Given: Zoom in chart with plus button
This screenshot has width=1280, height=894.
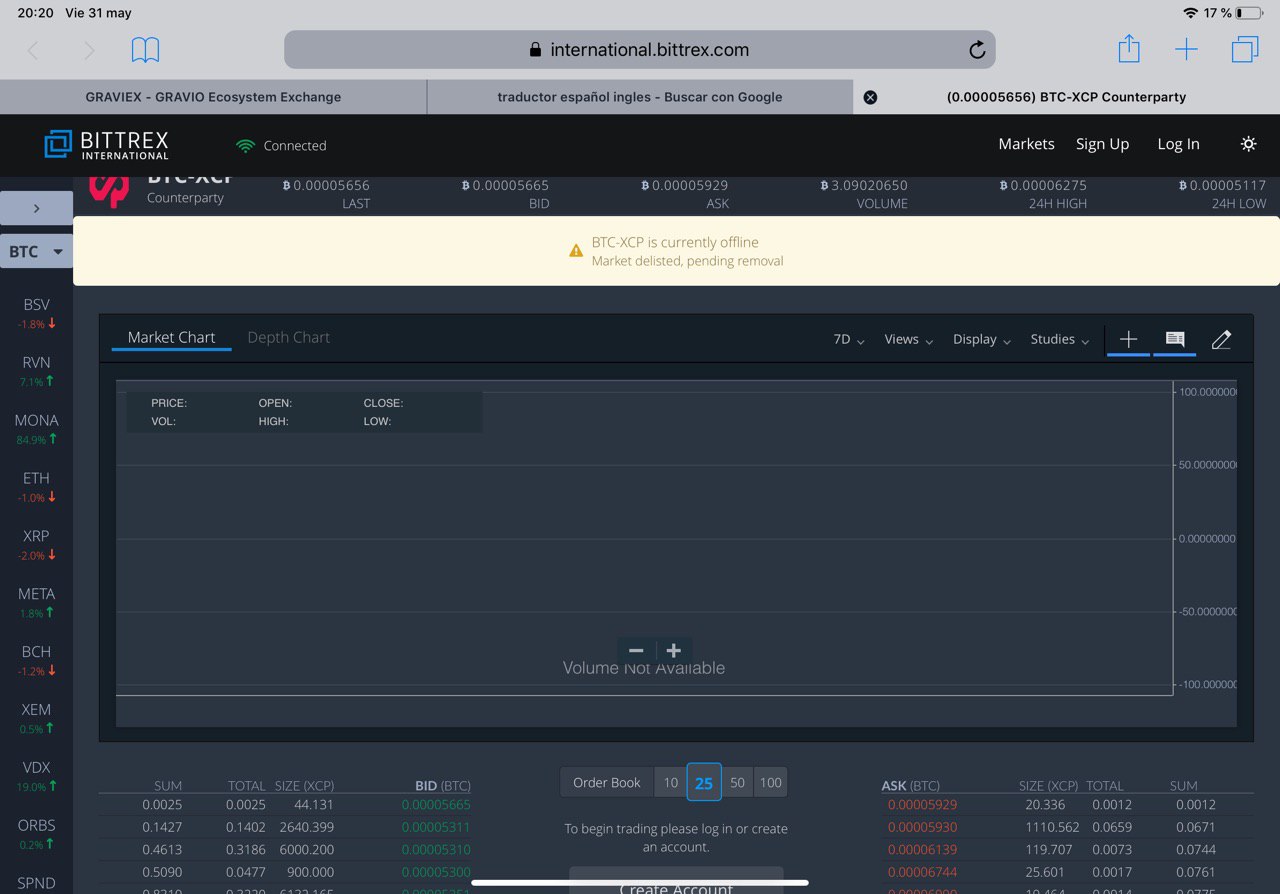Looking at the screenshot, I should pyautogui.click(x=674, y=651).
